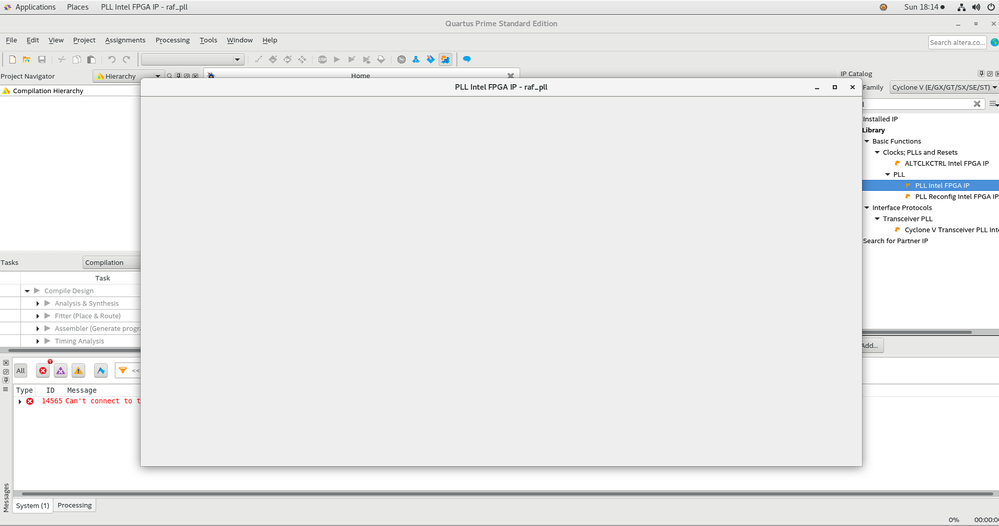Expand the Assembler task row
The image size is (999, 526).
click(x=38, y=329)
